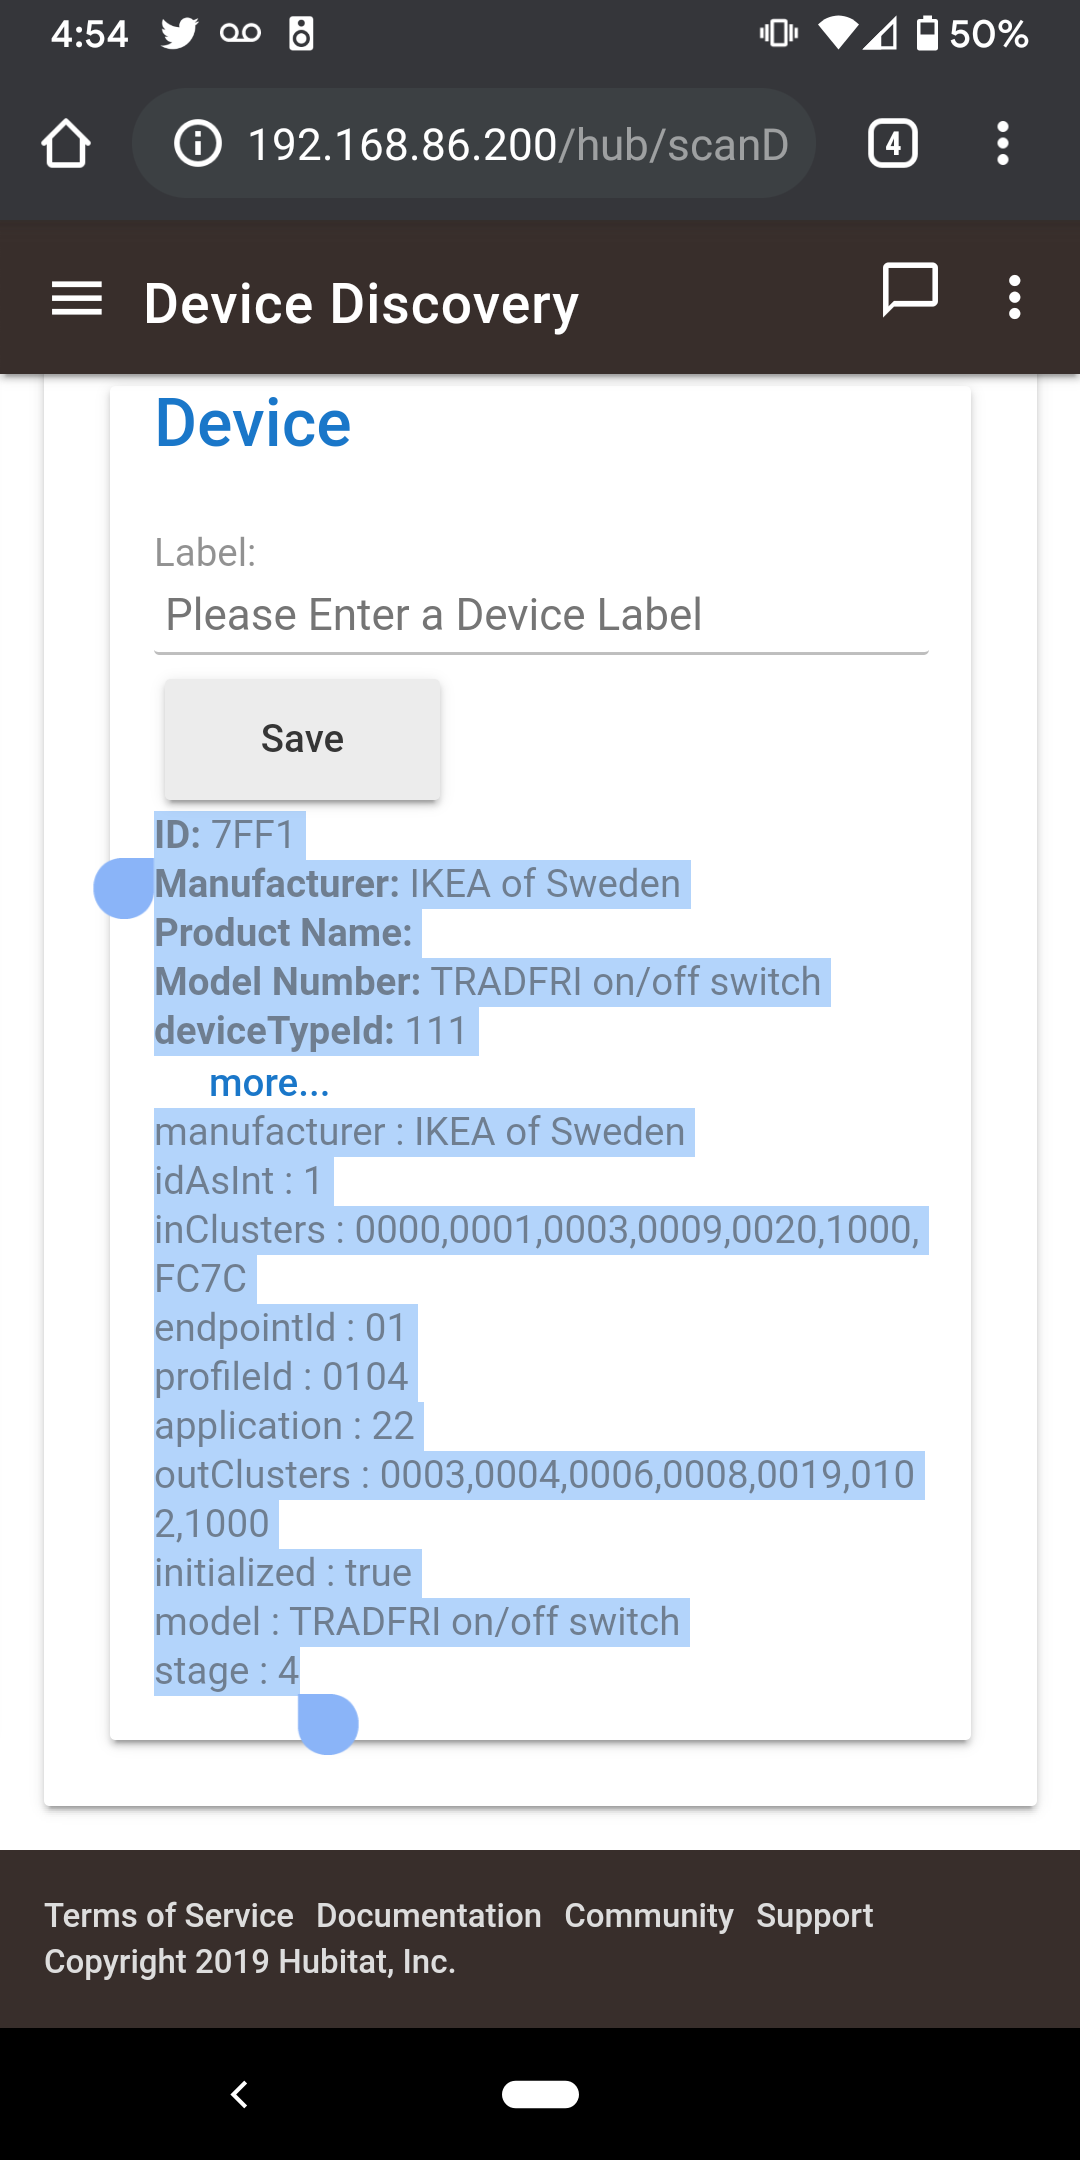The height and width of the screenshot is (2160, 1080).
Task: Tap the URL address bar text
Action: pos(518,144)
